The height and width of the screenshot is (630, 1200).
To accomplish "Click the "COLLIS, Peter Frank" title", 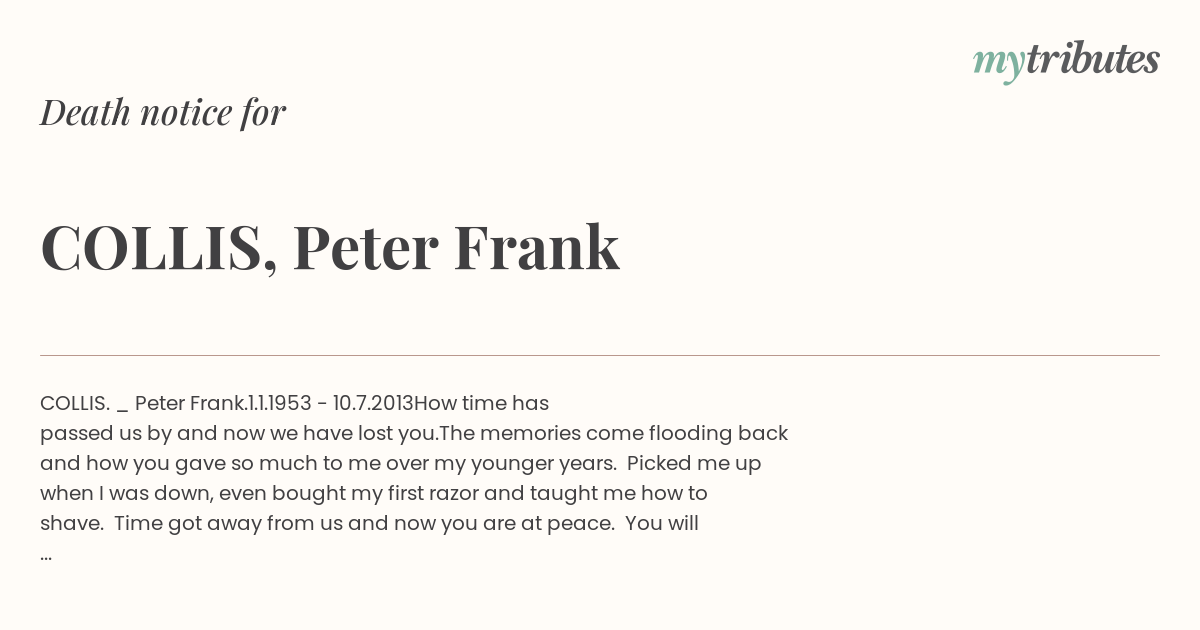I will (330, 247).
